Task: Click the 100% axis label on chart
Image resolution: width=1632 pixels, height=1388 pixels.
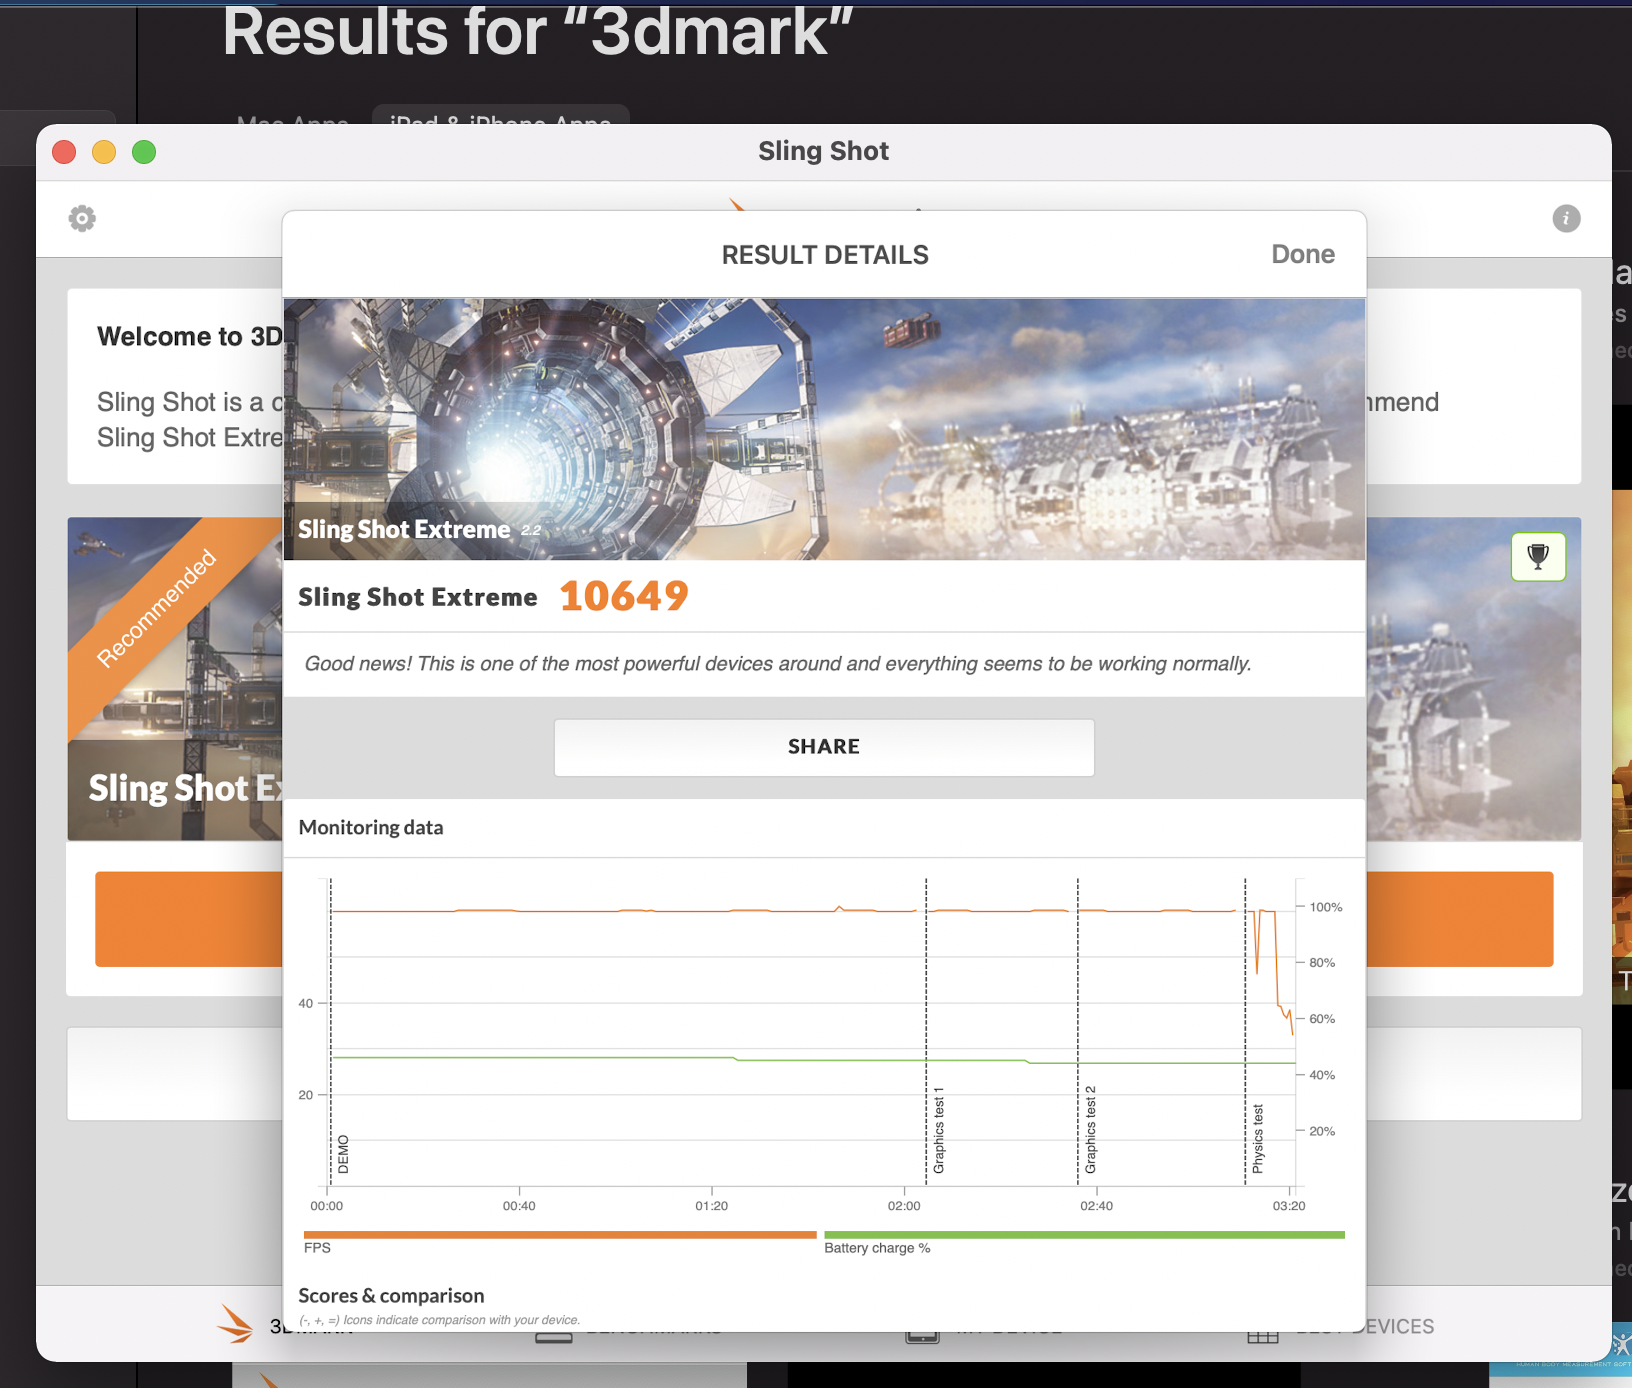Action: [x=1326, y=907]
